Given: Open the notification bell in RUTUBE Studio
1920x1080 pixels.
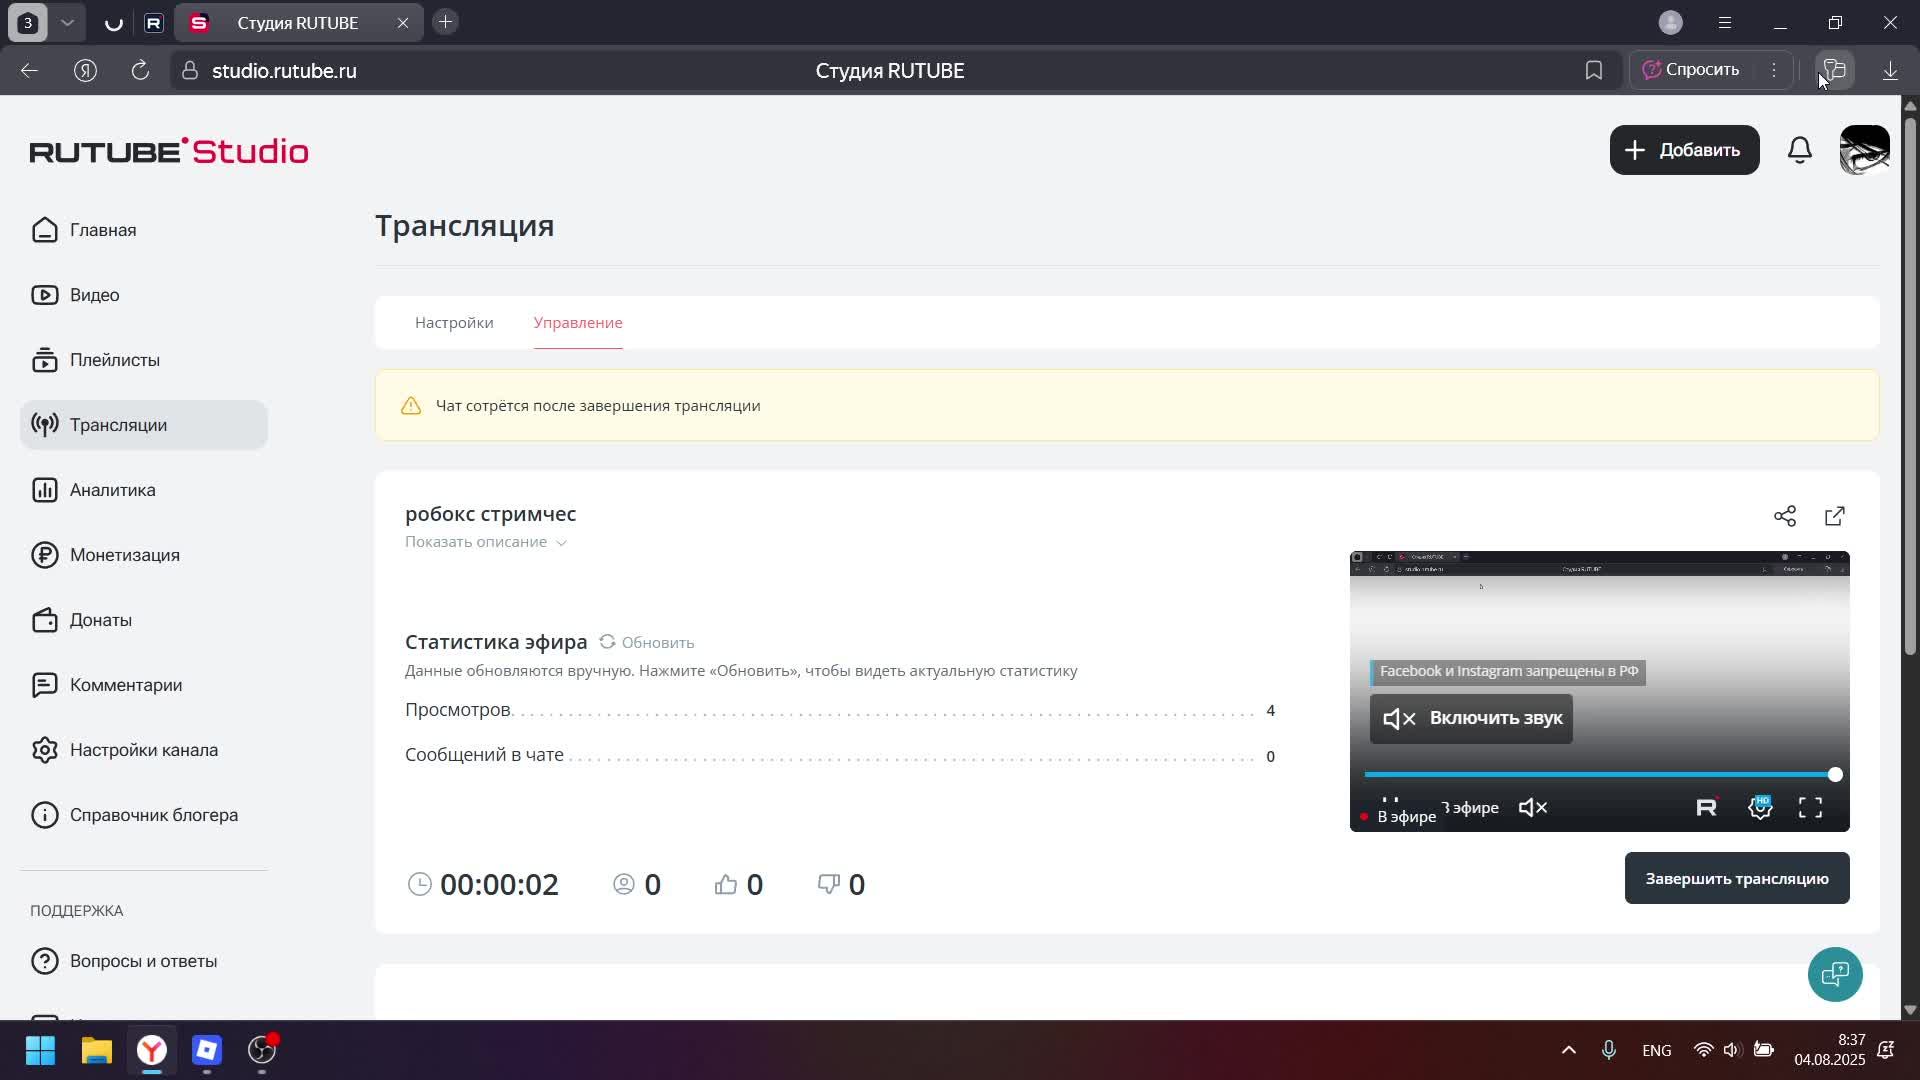Looking at the screenshot, I should [x=1799, y=150].
